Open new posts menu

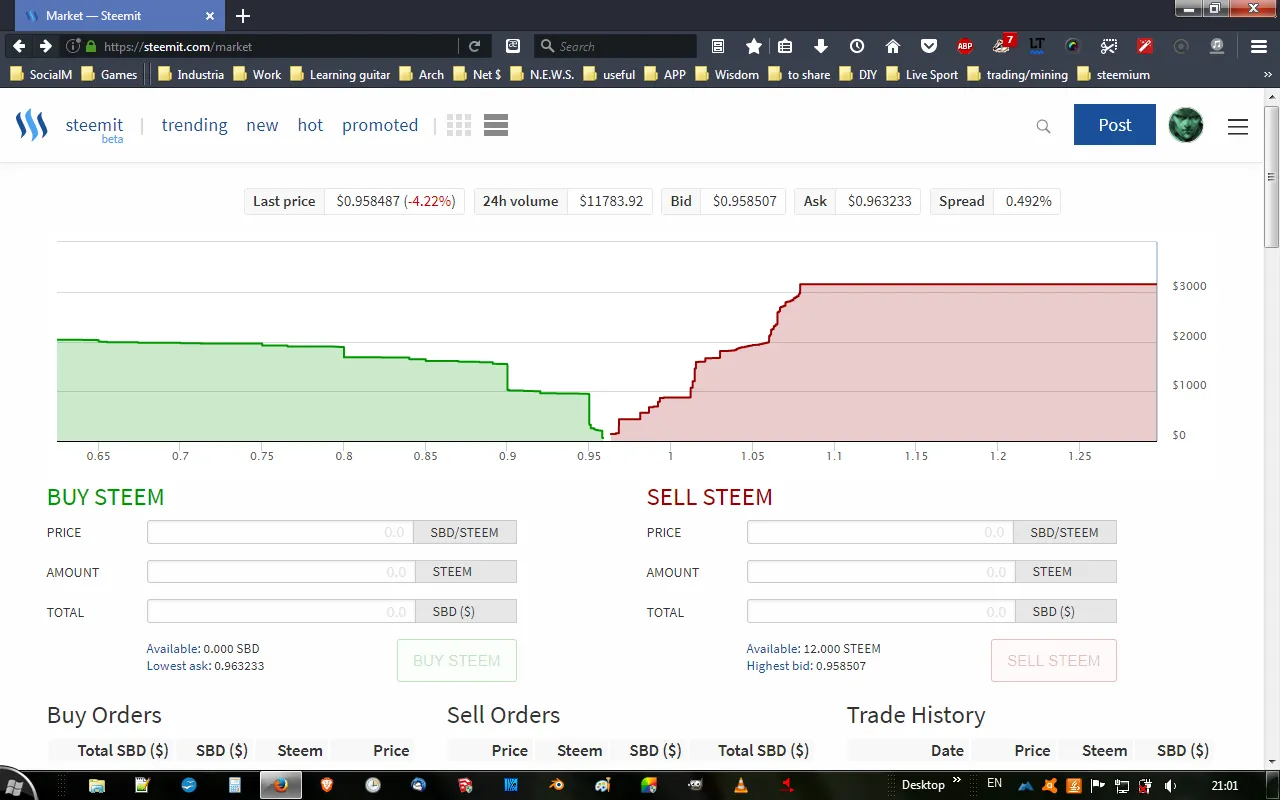262,125
